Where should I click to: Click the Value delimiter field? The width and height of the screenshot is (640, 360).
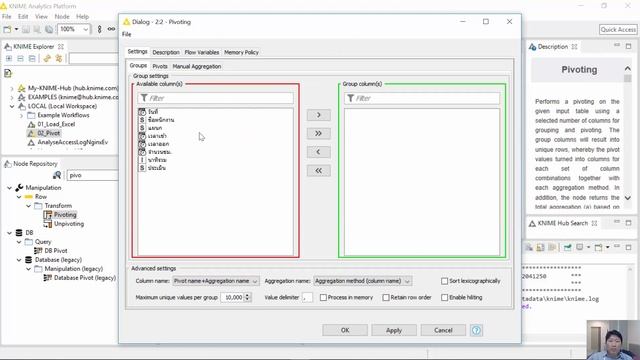point(307,298)
